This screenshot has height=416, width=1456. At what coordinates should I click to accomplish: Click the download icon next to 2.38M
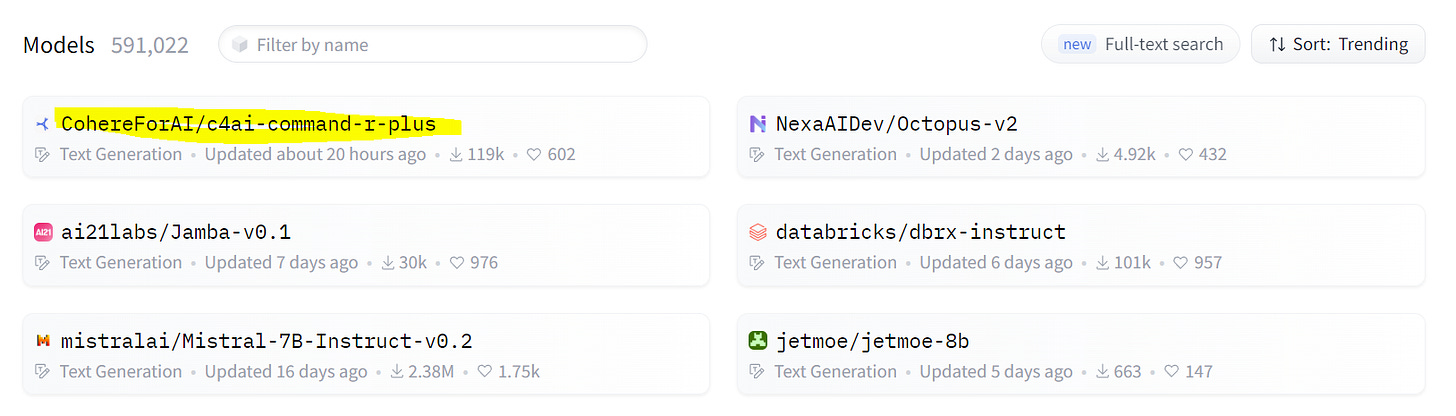tap(397, 372)
